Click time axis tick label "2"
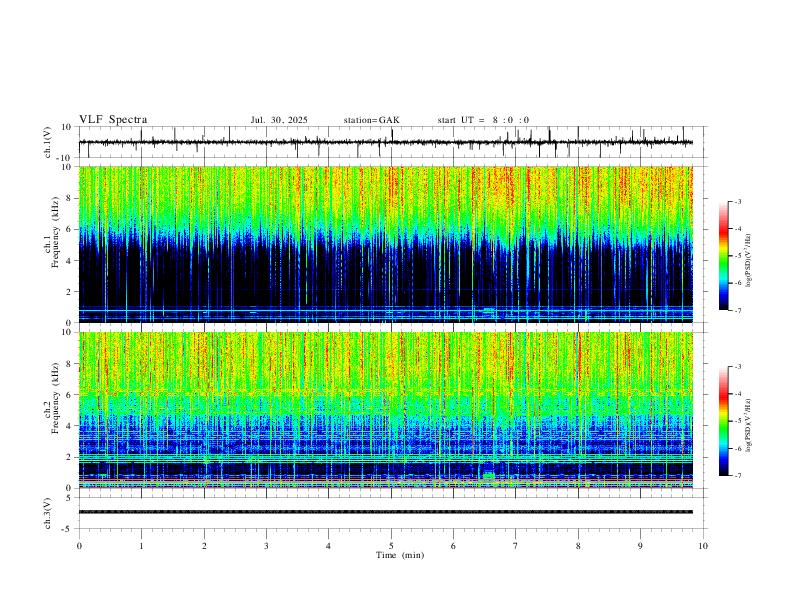792x612 pixels. pos(204,546)
